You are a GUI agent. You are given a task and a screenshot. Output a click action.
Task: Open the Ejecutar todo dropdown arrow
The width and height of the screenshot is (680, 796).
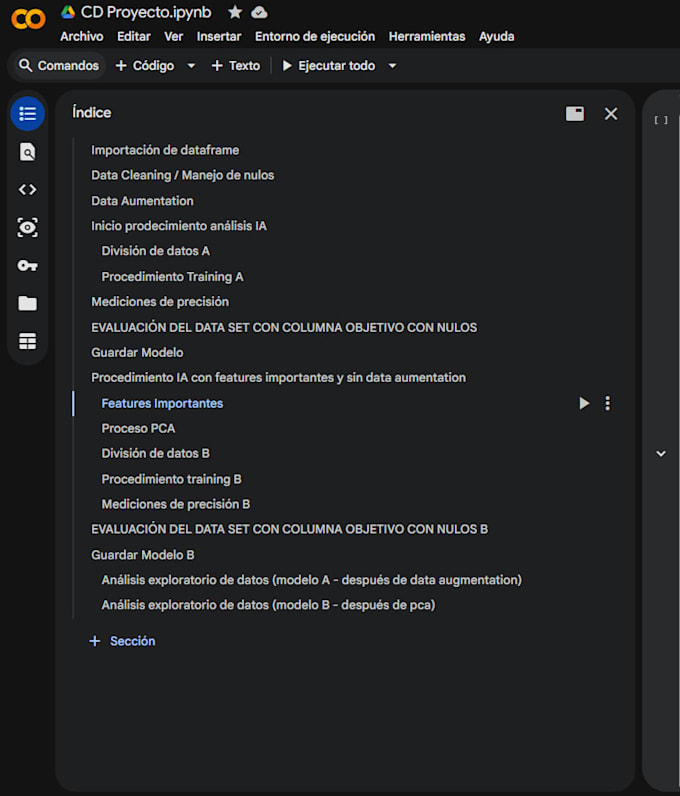[x=392, y=66]
